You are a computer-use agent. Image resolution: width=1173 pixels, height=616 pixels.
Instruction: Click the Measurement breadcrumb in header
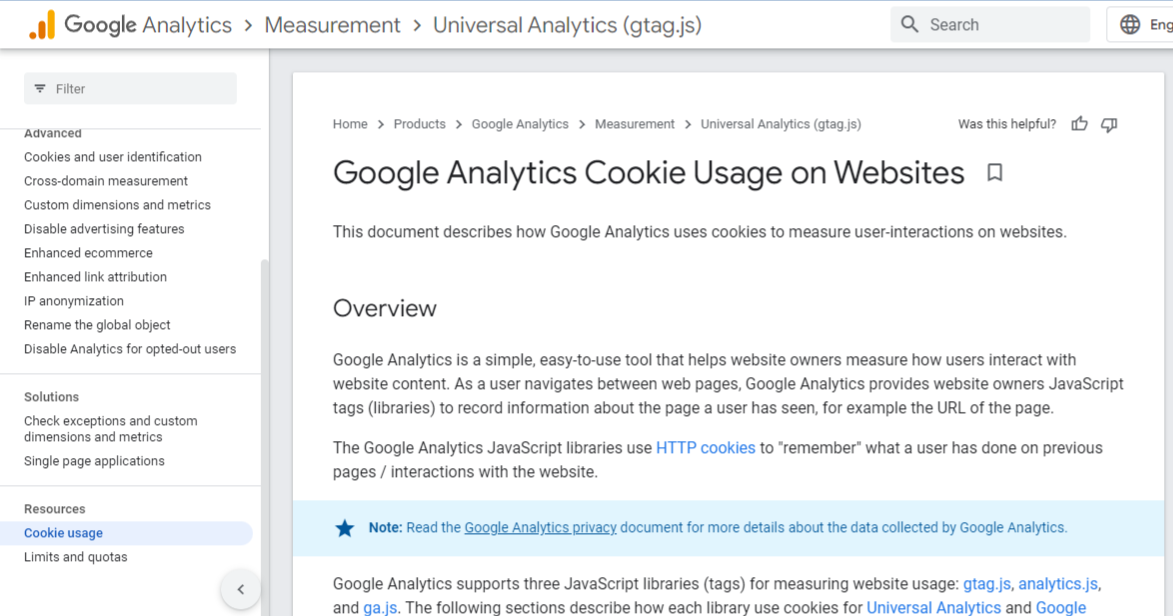pyautogui.click(x=332, y=25)
